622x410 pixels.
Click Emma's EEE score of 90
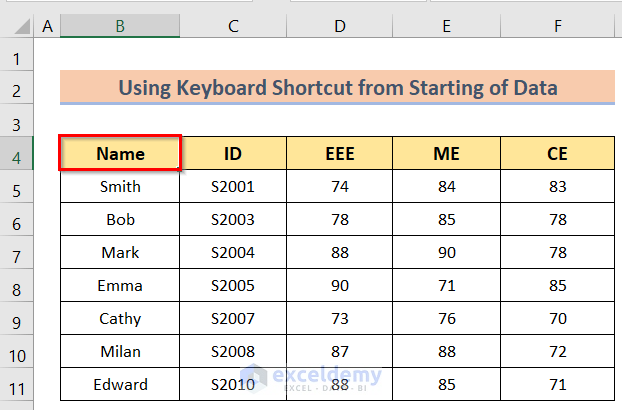pos(340,286)
